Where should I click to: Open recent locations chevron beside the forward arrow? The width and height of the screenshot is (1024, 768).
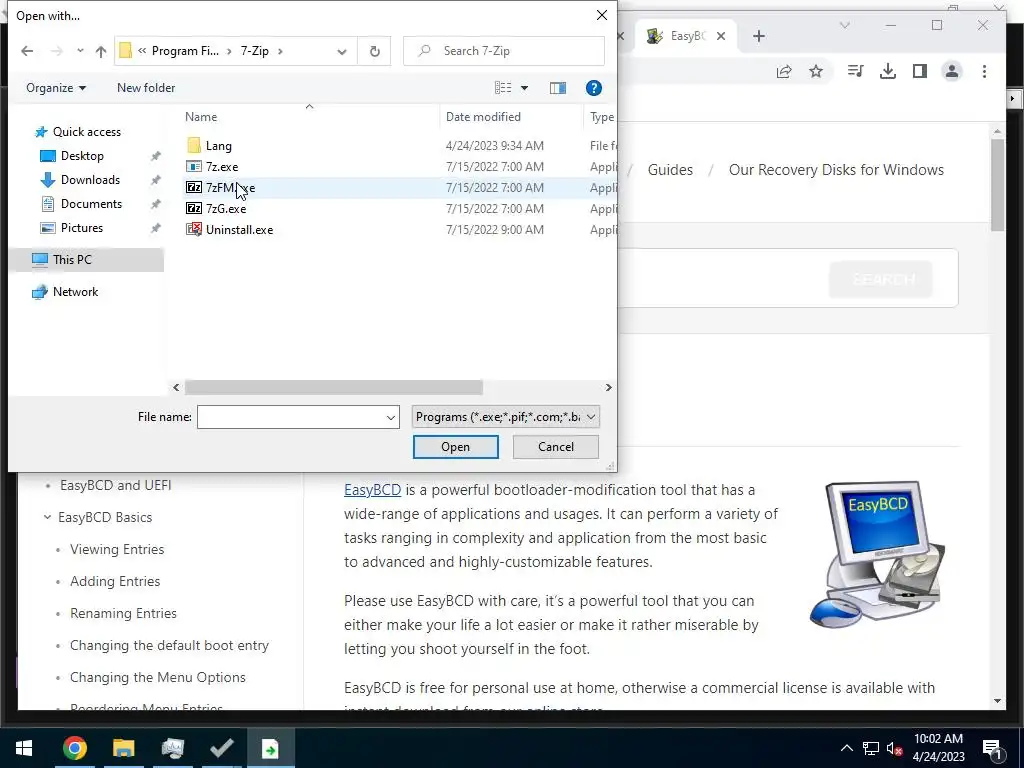(80, 51)
